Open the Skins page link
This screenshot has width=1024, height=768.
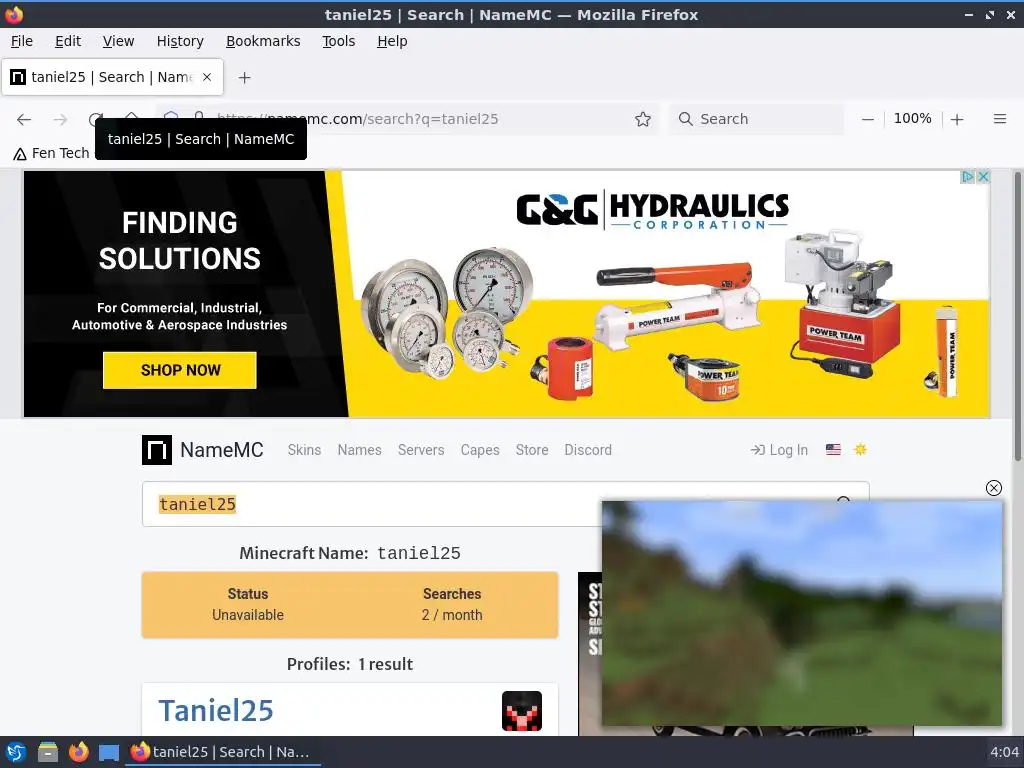coord(304,450)
